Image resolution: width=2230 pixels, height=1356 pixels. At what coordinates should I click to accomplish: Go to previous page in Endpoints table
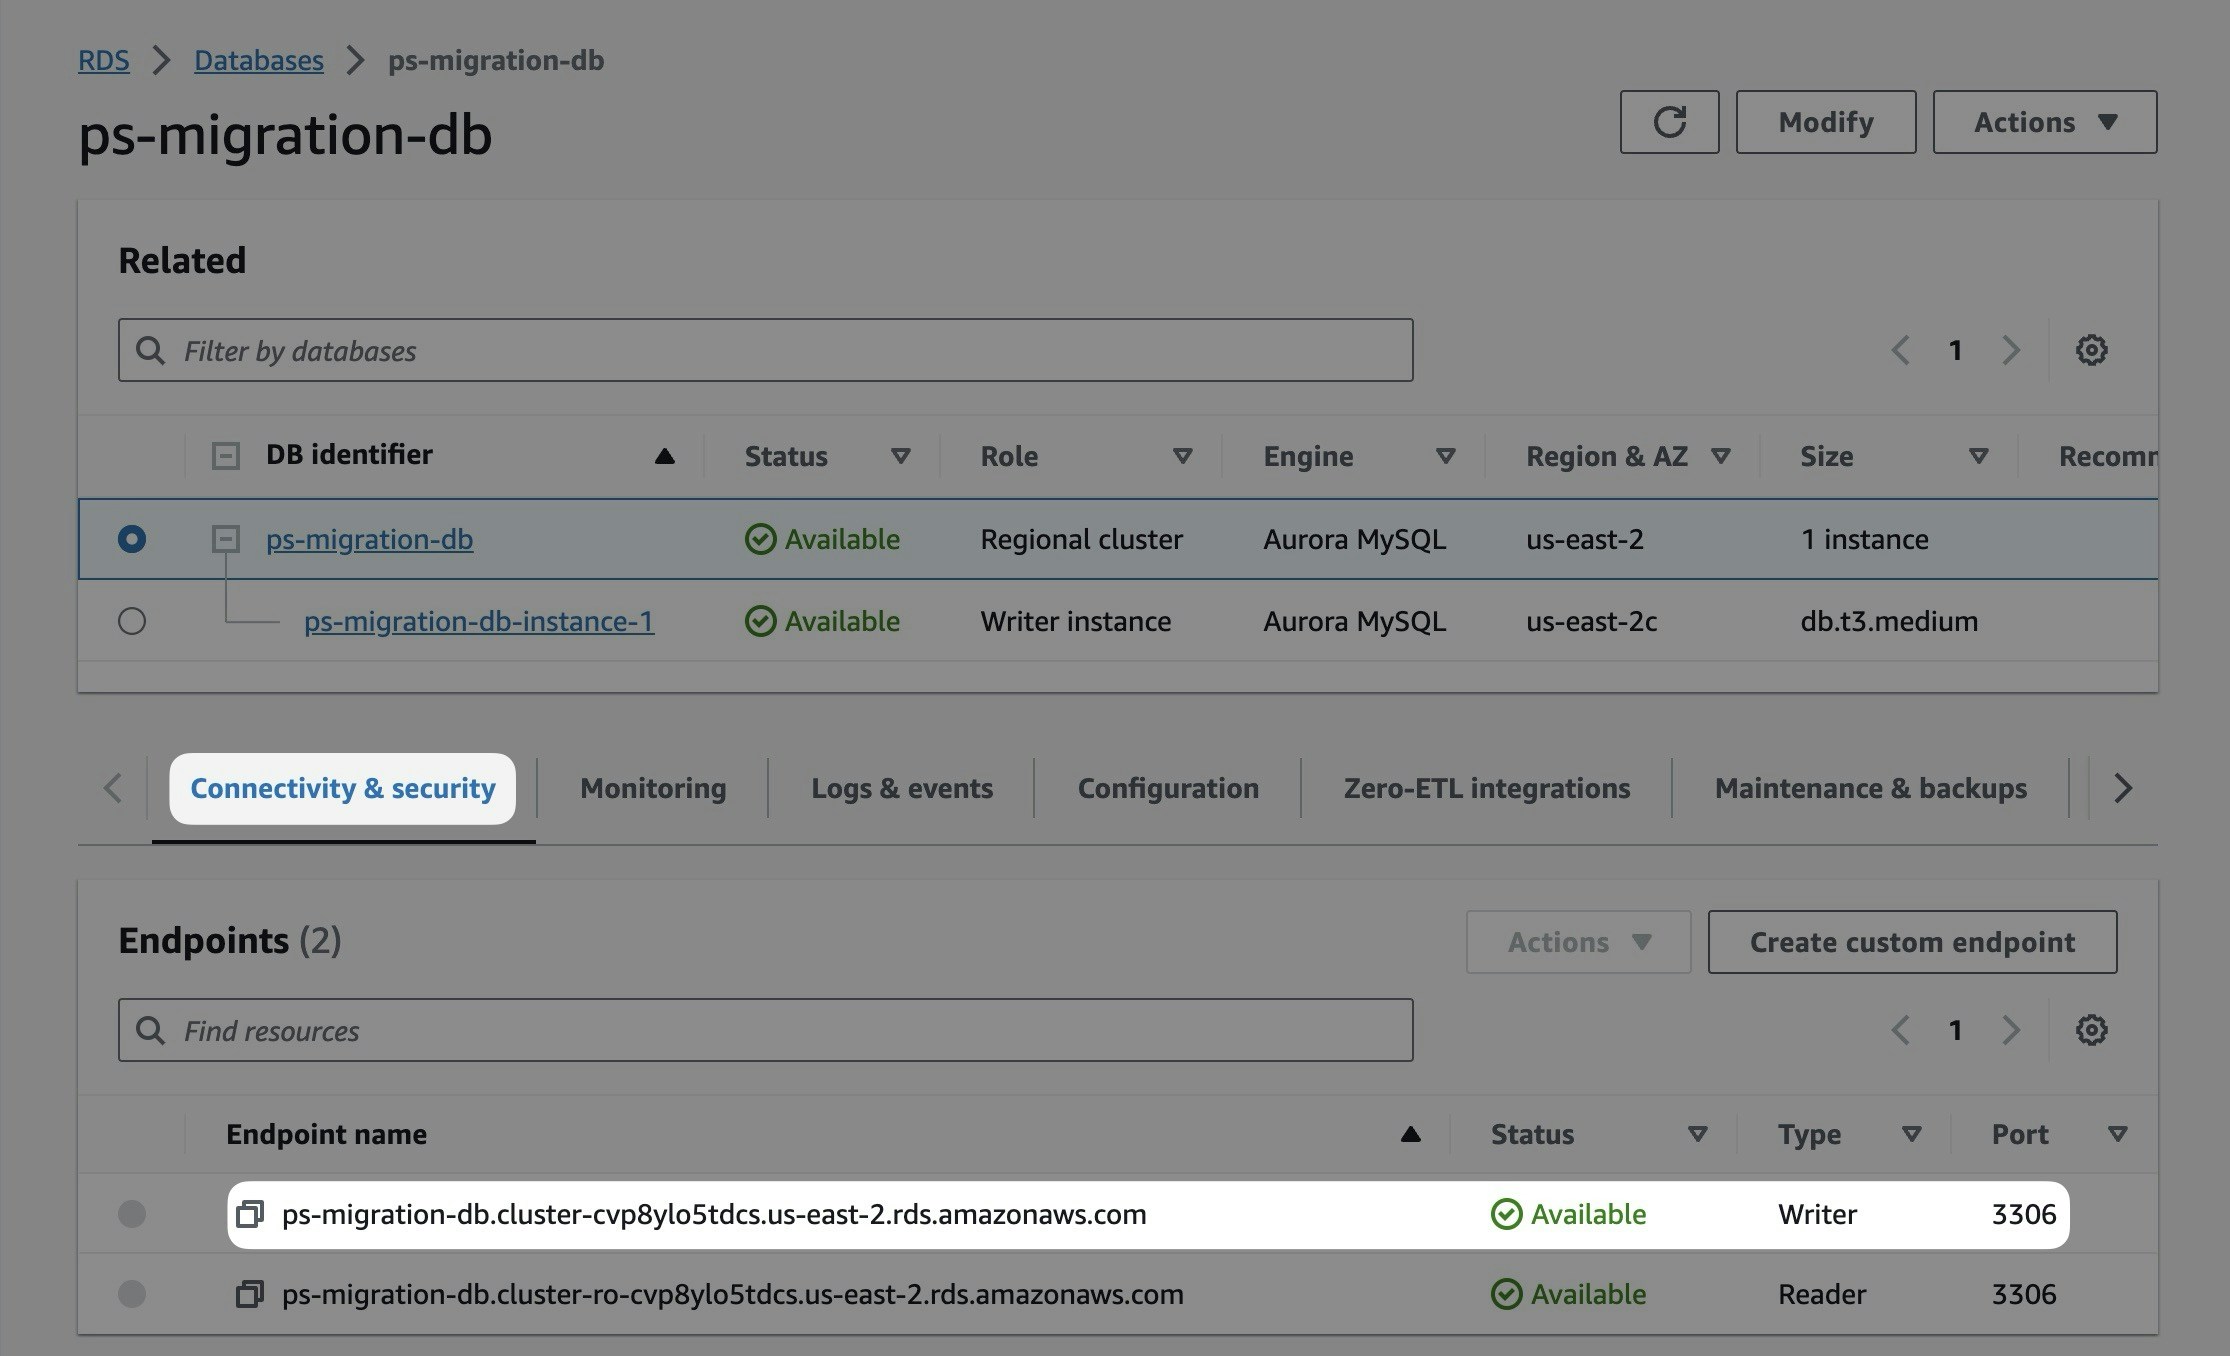(1901, 1030)
